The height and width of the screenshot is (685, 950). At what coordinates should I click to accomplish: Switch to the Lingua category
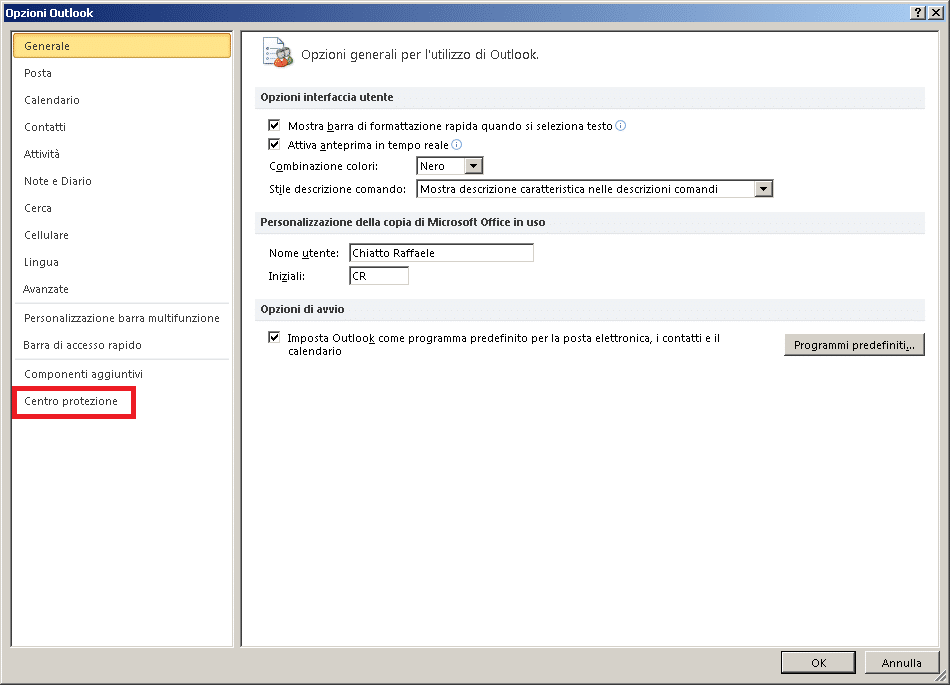[x=122, y=262]
